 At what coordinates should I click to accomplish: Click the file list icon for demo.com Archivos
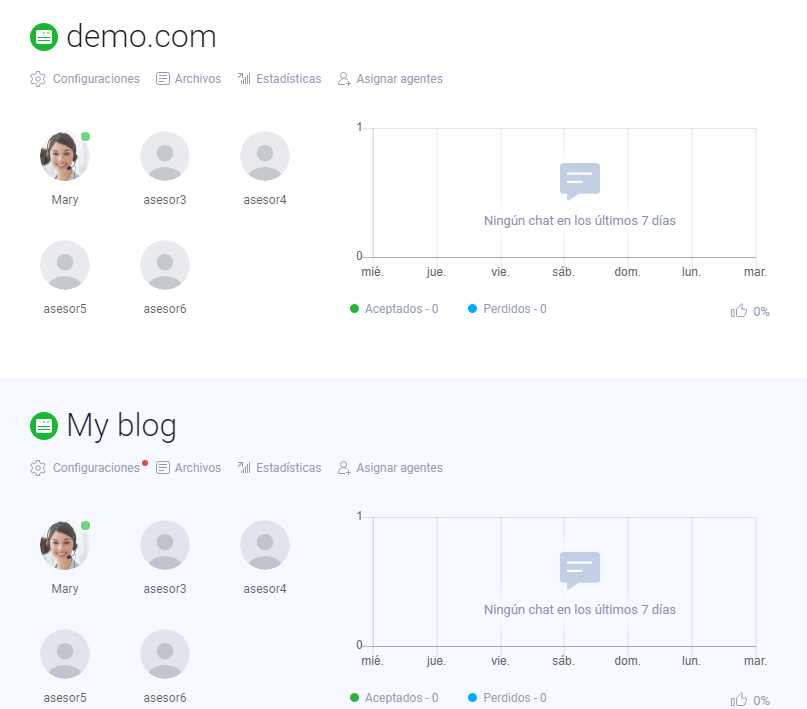pyautogui.click(x=163, y=79)
